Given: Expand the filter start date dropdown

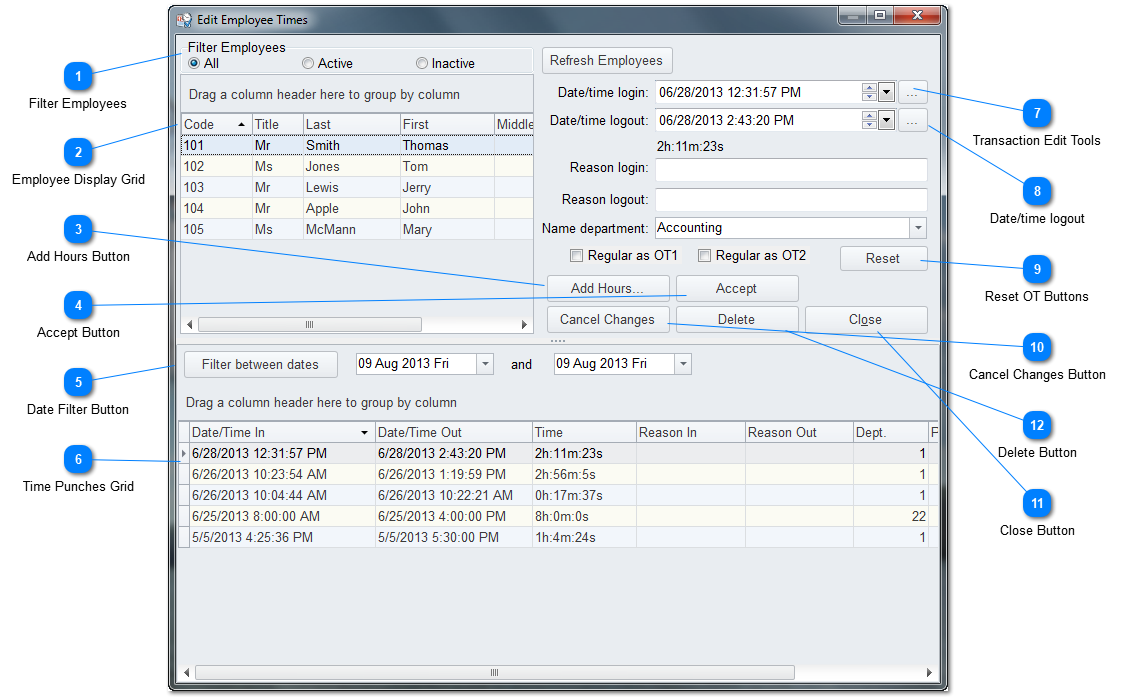Looking at the screenshot, I should pos(485,364).
